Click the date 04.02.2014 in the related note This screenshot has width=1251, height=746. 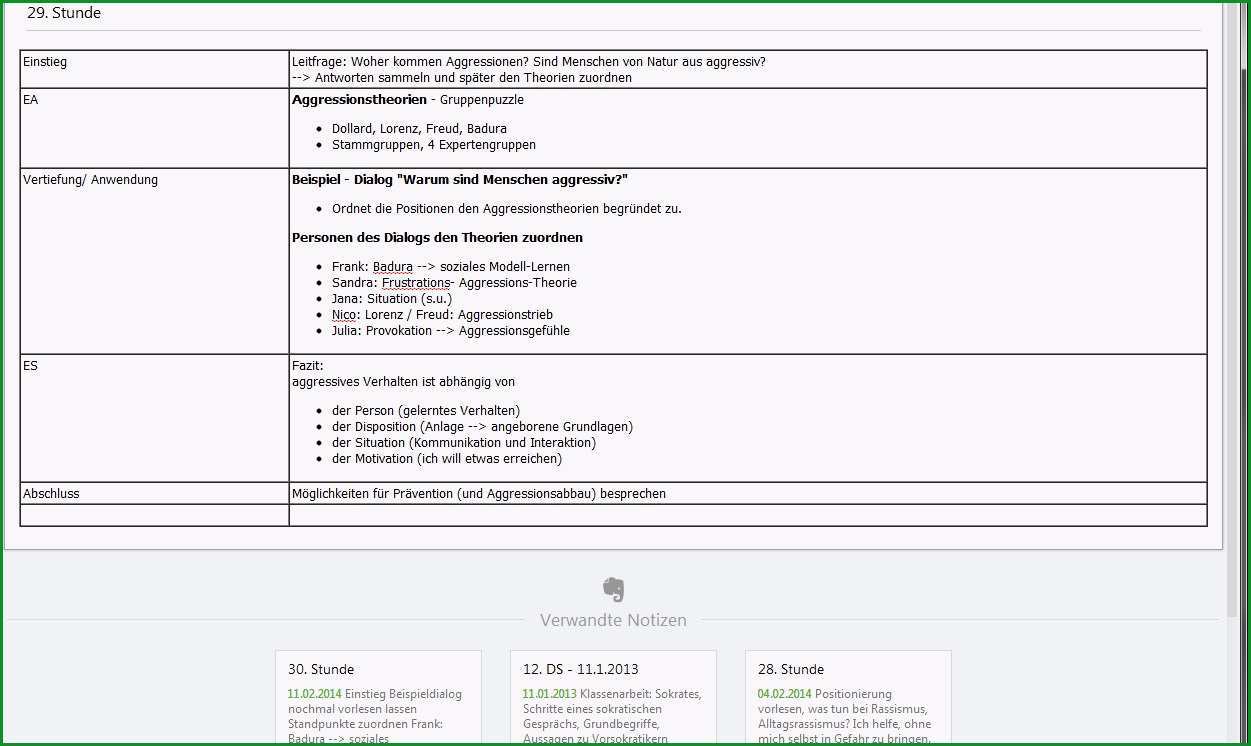(x=784, y=694)
